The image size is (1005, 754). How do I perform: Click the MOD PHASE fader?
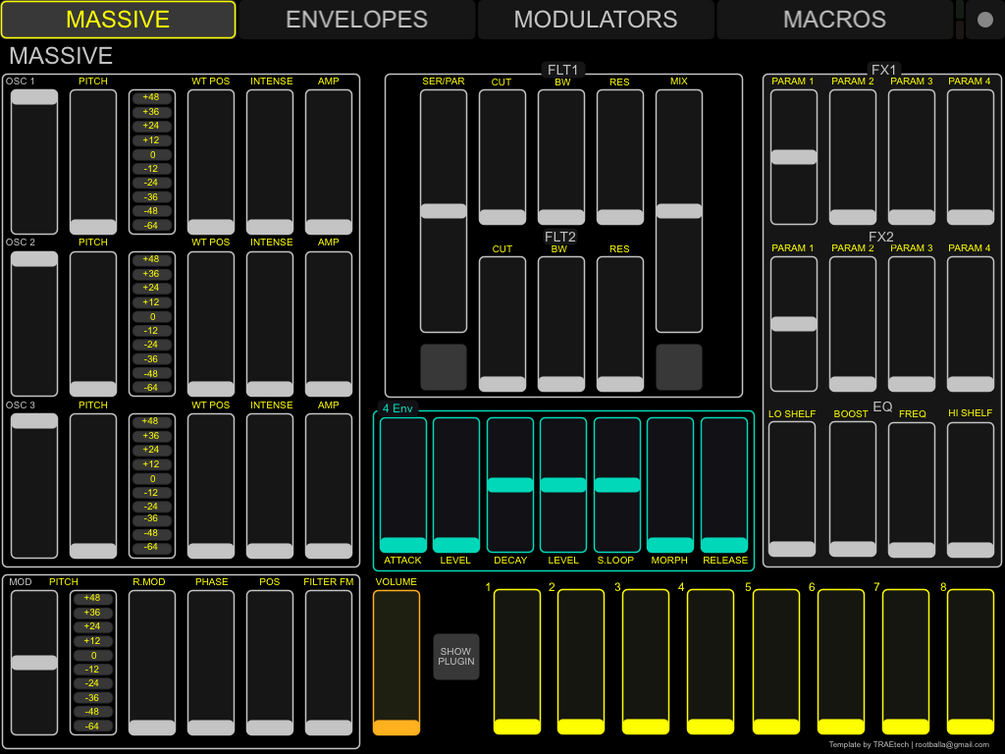pyautogui.click(x=211, y=662)
